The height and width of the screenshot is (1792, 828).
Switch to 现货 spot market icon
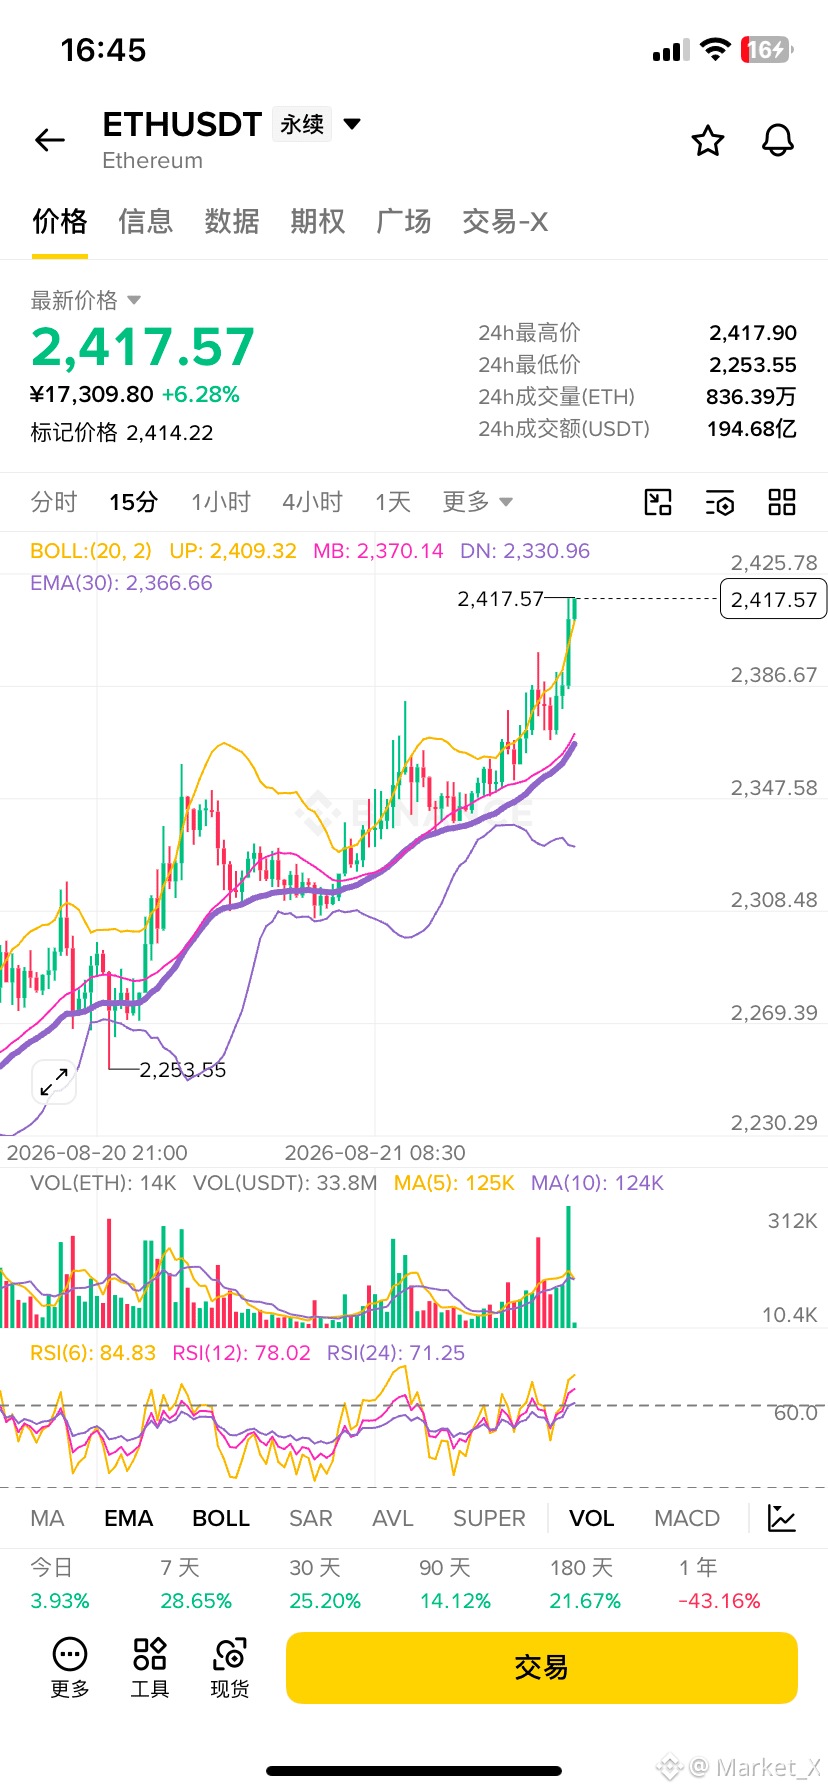coord(230,1668)
